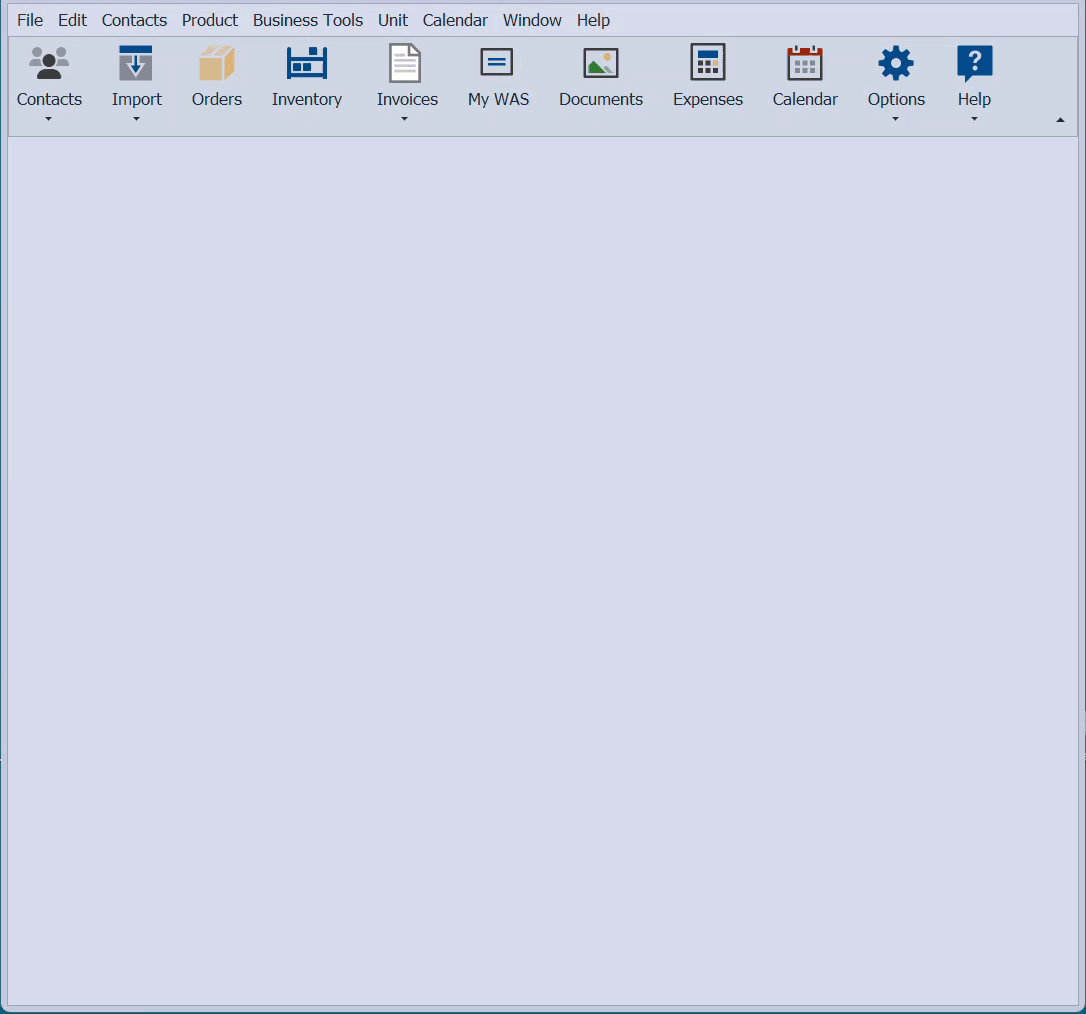Open the Business Tools menu
Screen dimensions: 1086x1014
coord(308,20)
